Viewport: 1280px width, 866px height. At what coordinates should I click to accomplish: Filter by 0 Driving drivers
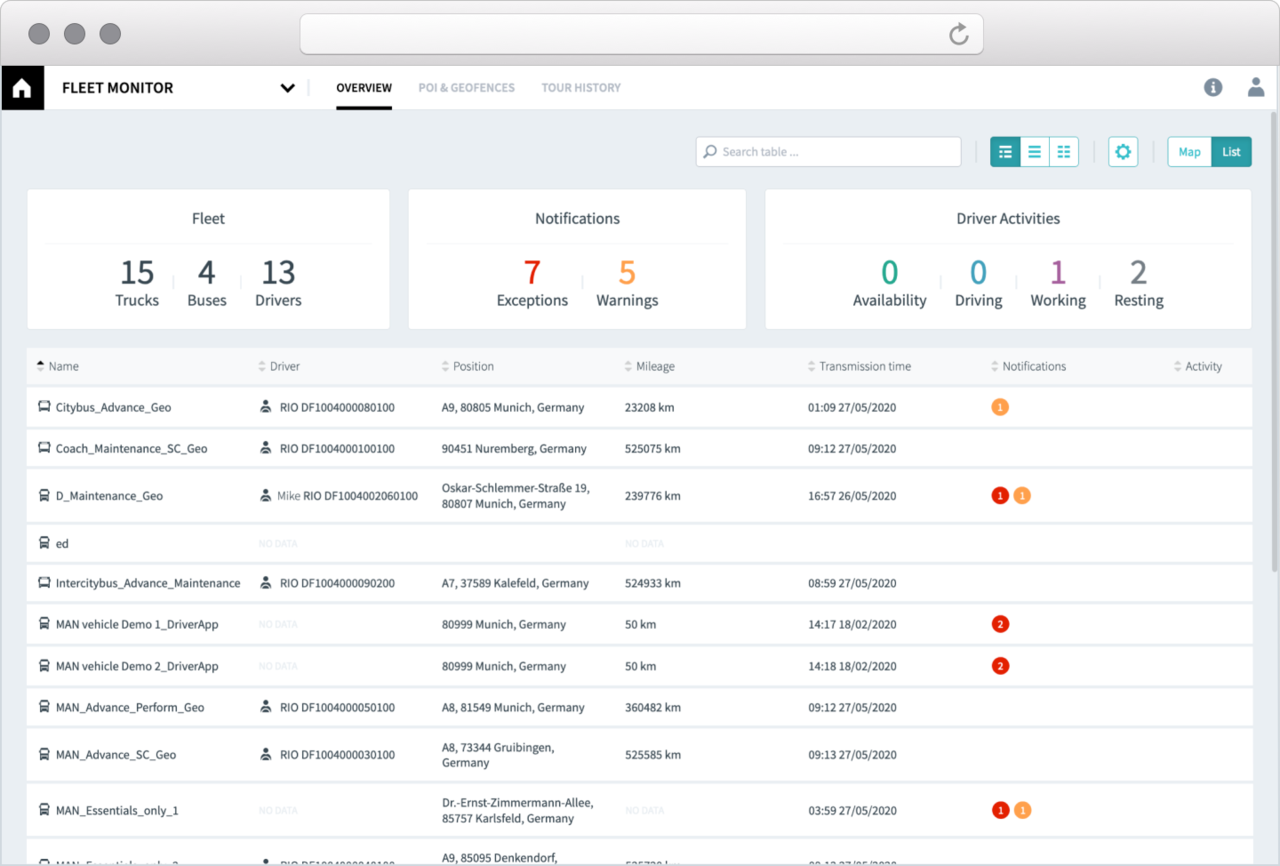[x=978, y=283]
